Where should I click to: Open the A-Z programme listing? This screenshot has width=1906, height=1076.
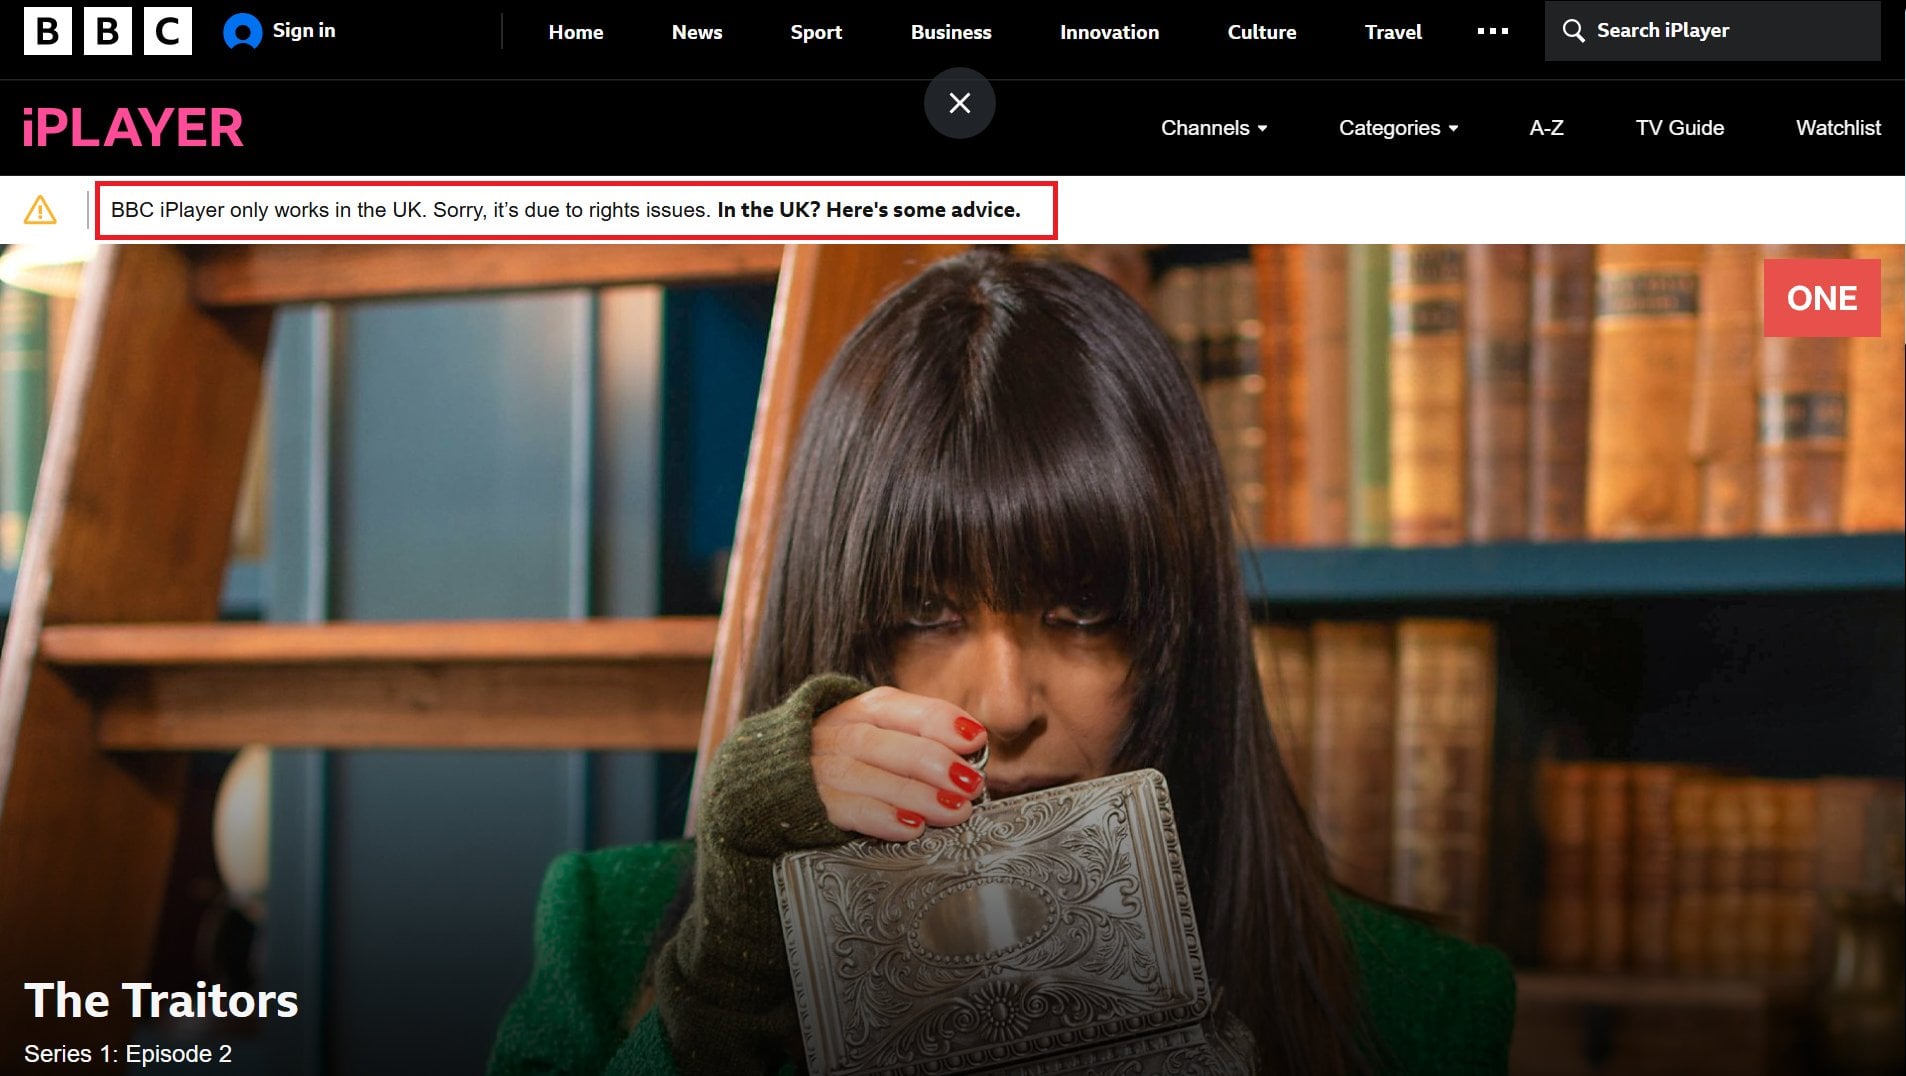click(1546, 127)
